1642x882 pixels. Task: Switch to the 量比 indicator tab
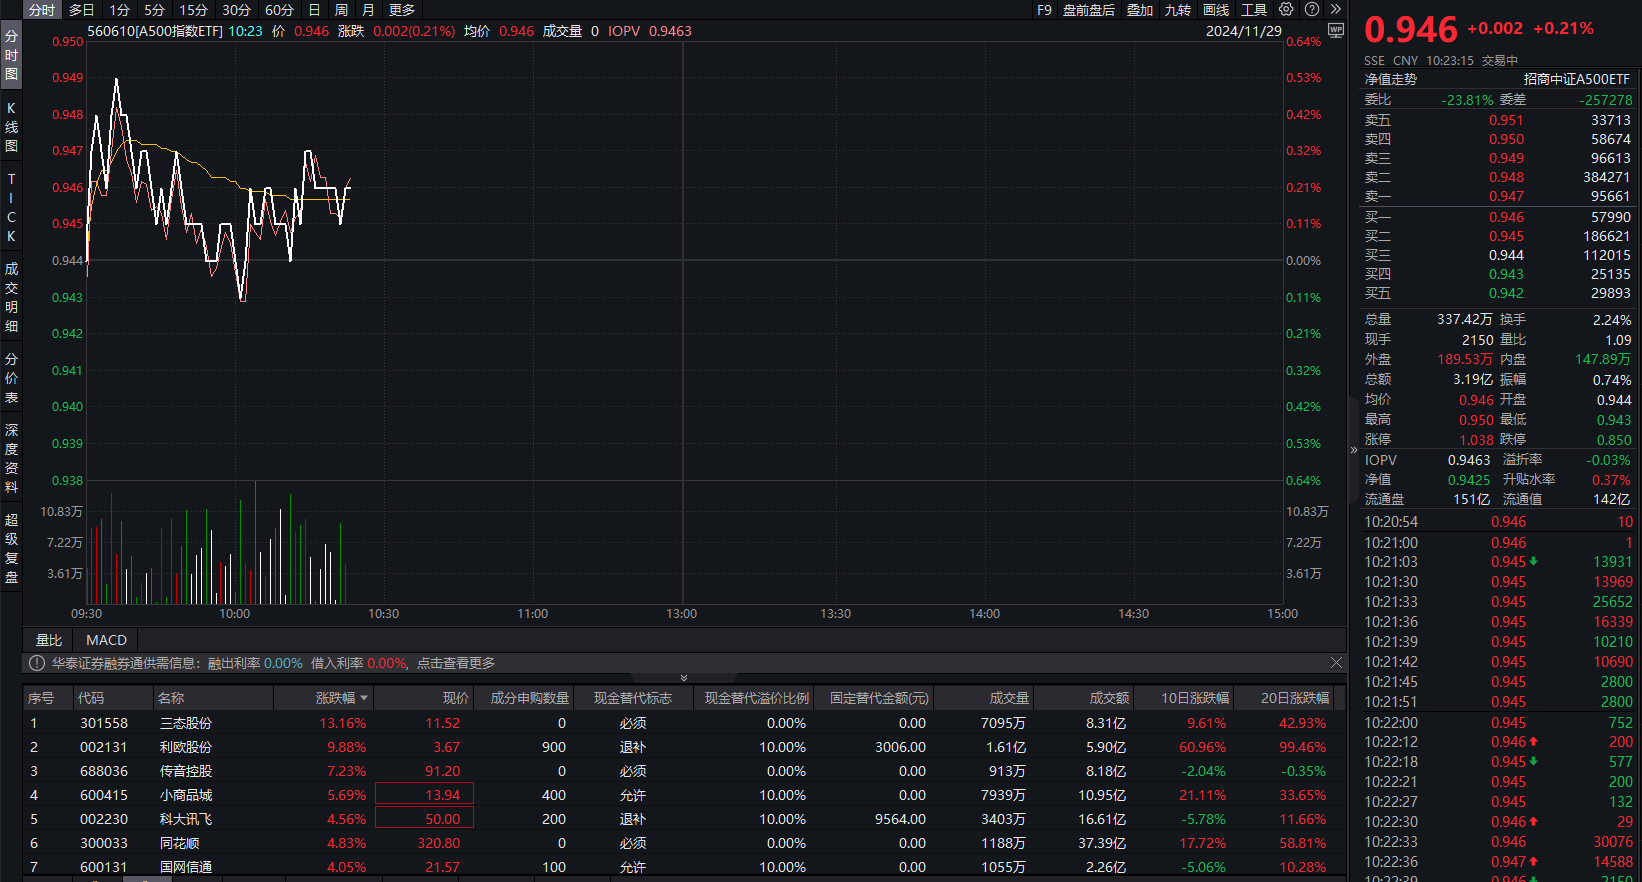(49, 640)
